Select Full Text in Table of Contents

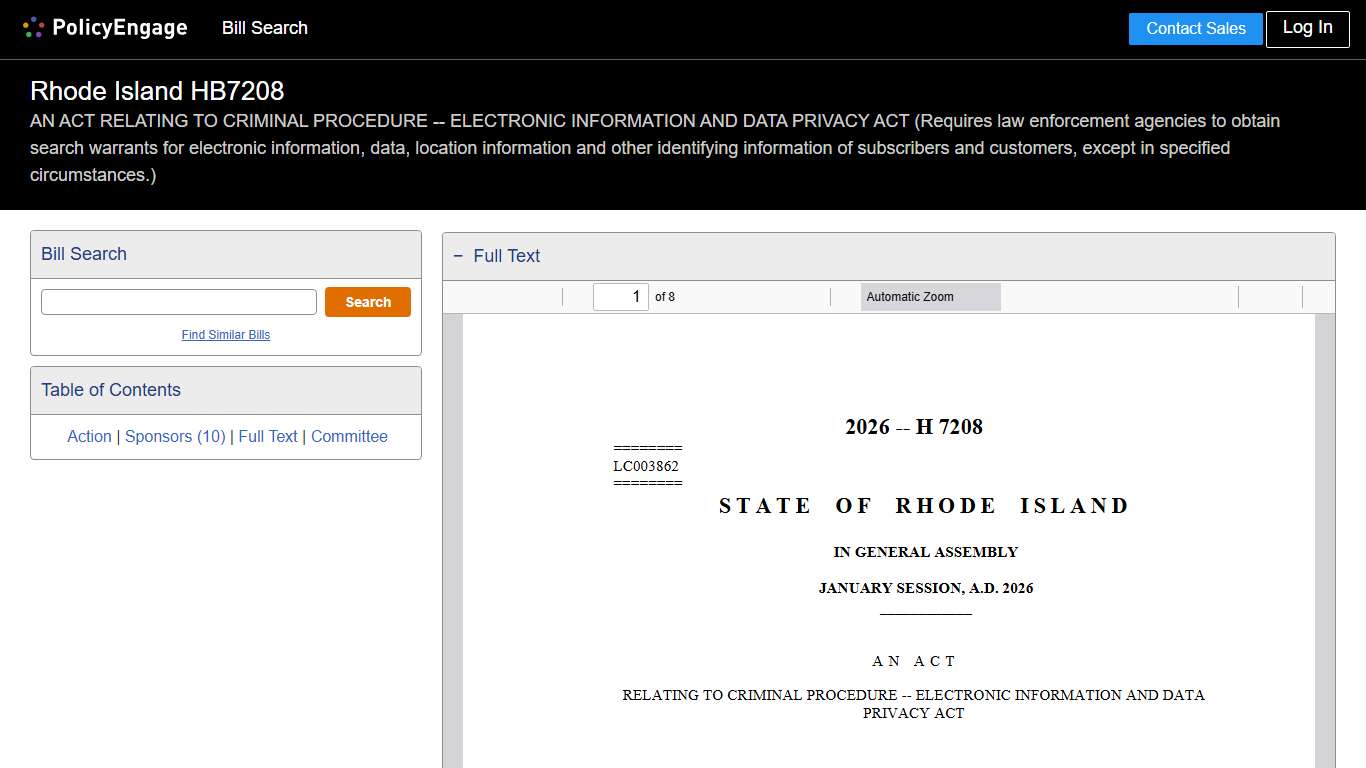(268, 436)
